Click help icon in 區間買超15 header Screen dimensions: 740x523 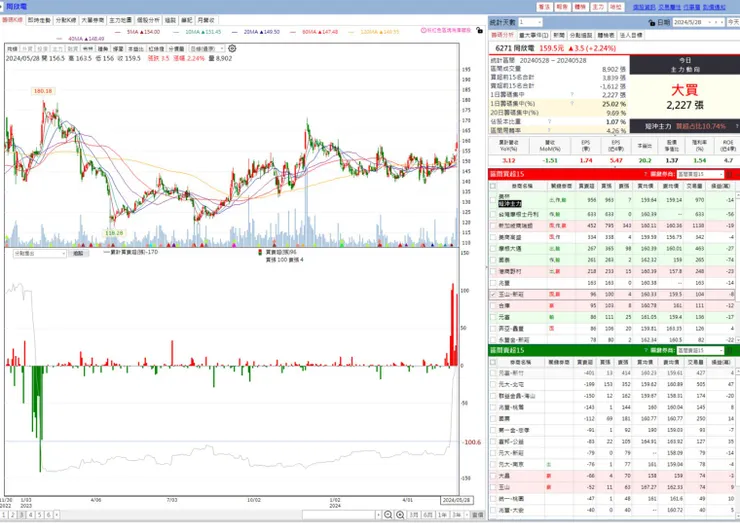645,174
